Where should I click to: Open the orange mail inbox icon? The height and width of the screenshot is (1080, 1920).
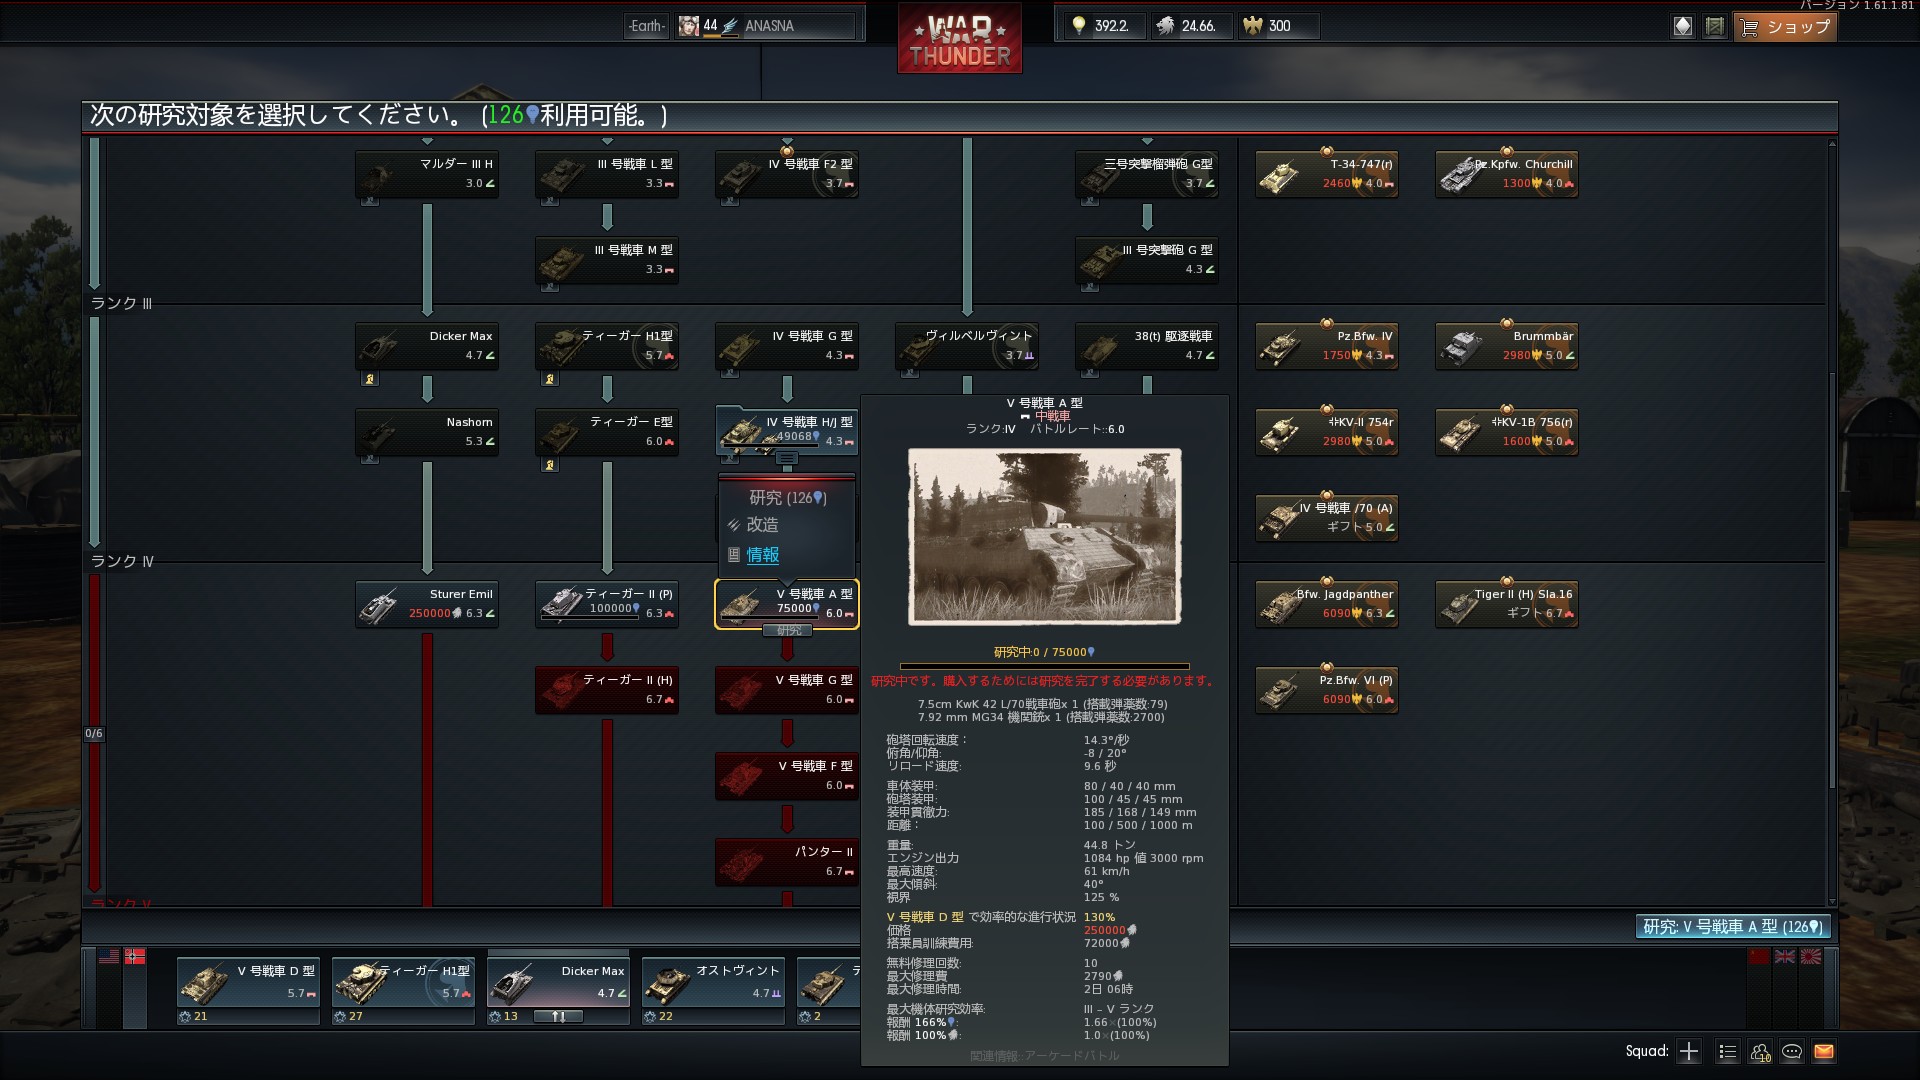pos(1823,1051)
